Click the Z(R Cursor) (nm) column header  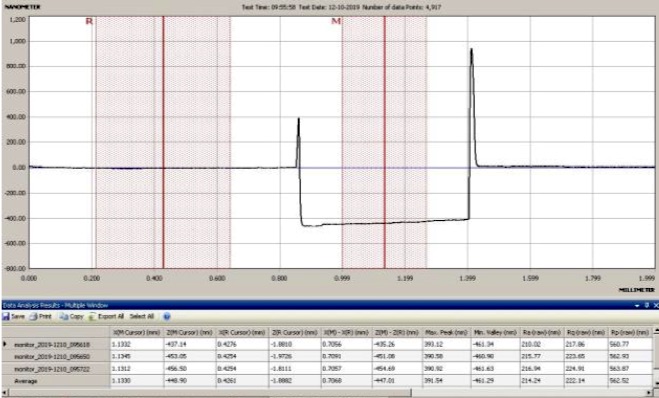coord(294,332)
